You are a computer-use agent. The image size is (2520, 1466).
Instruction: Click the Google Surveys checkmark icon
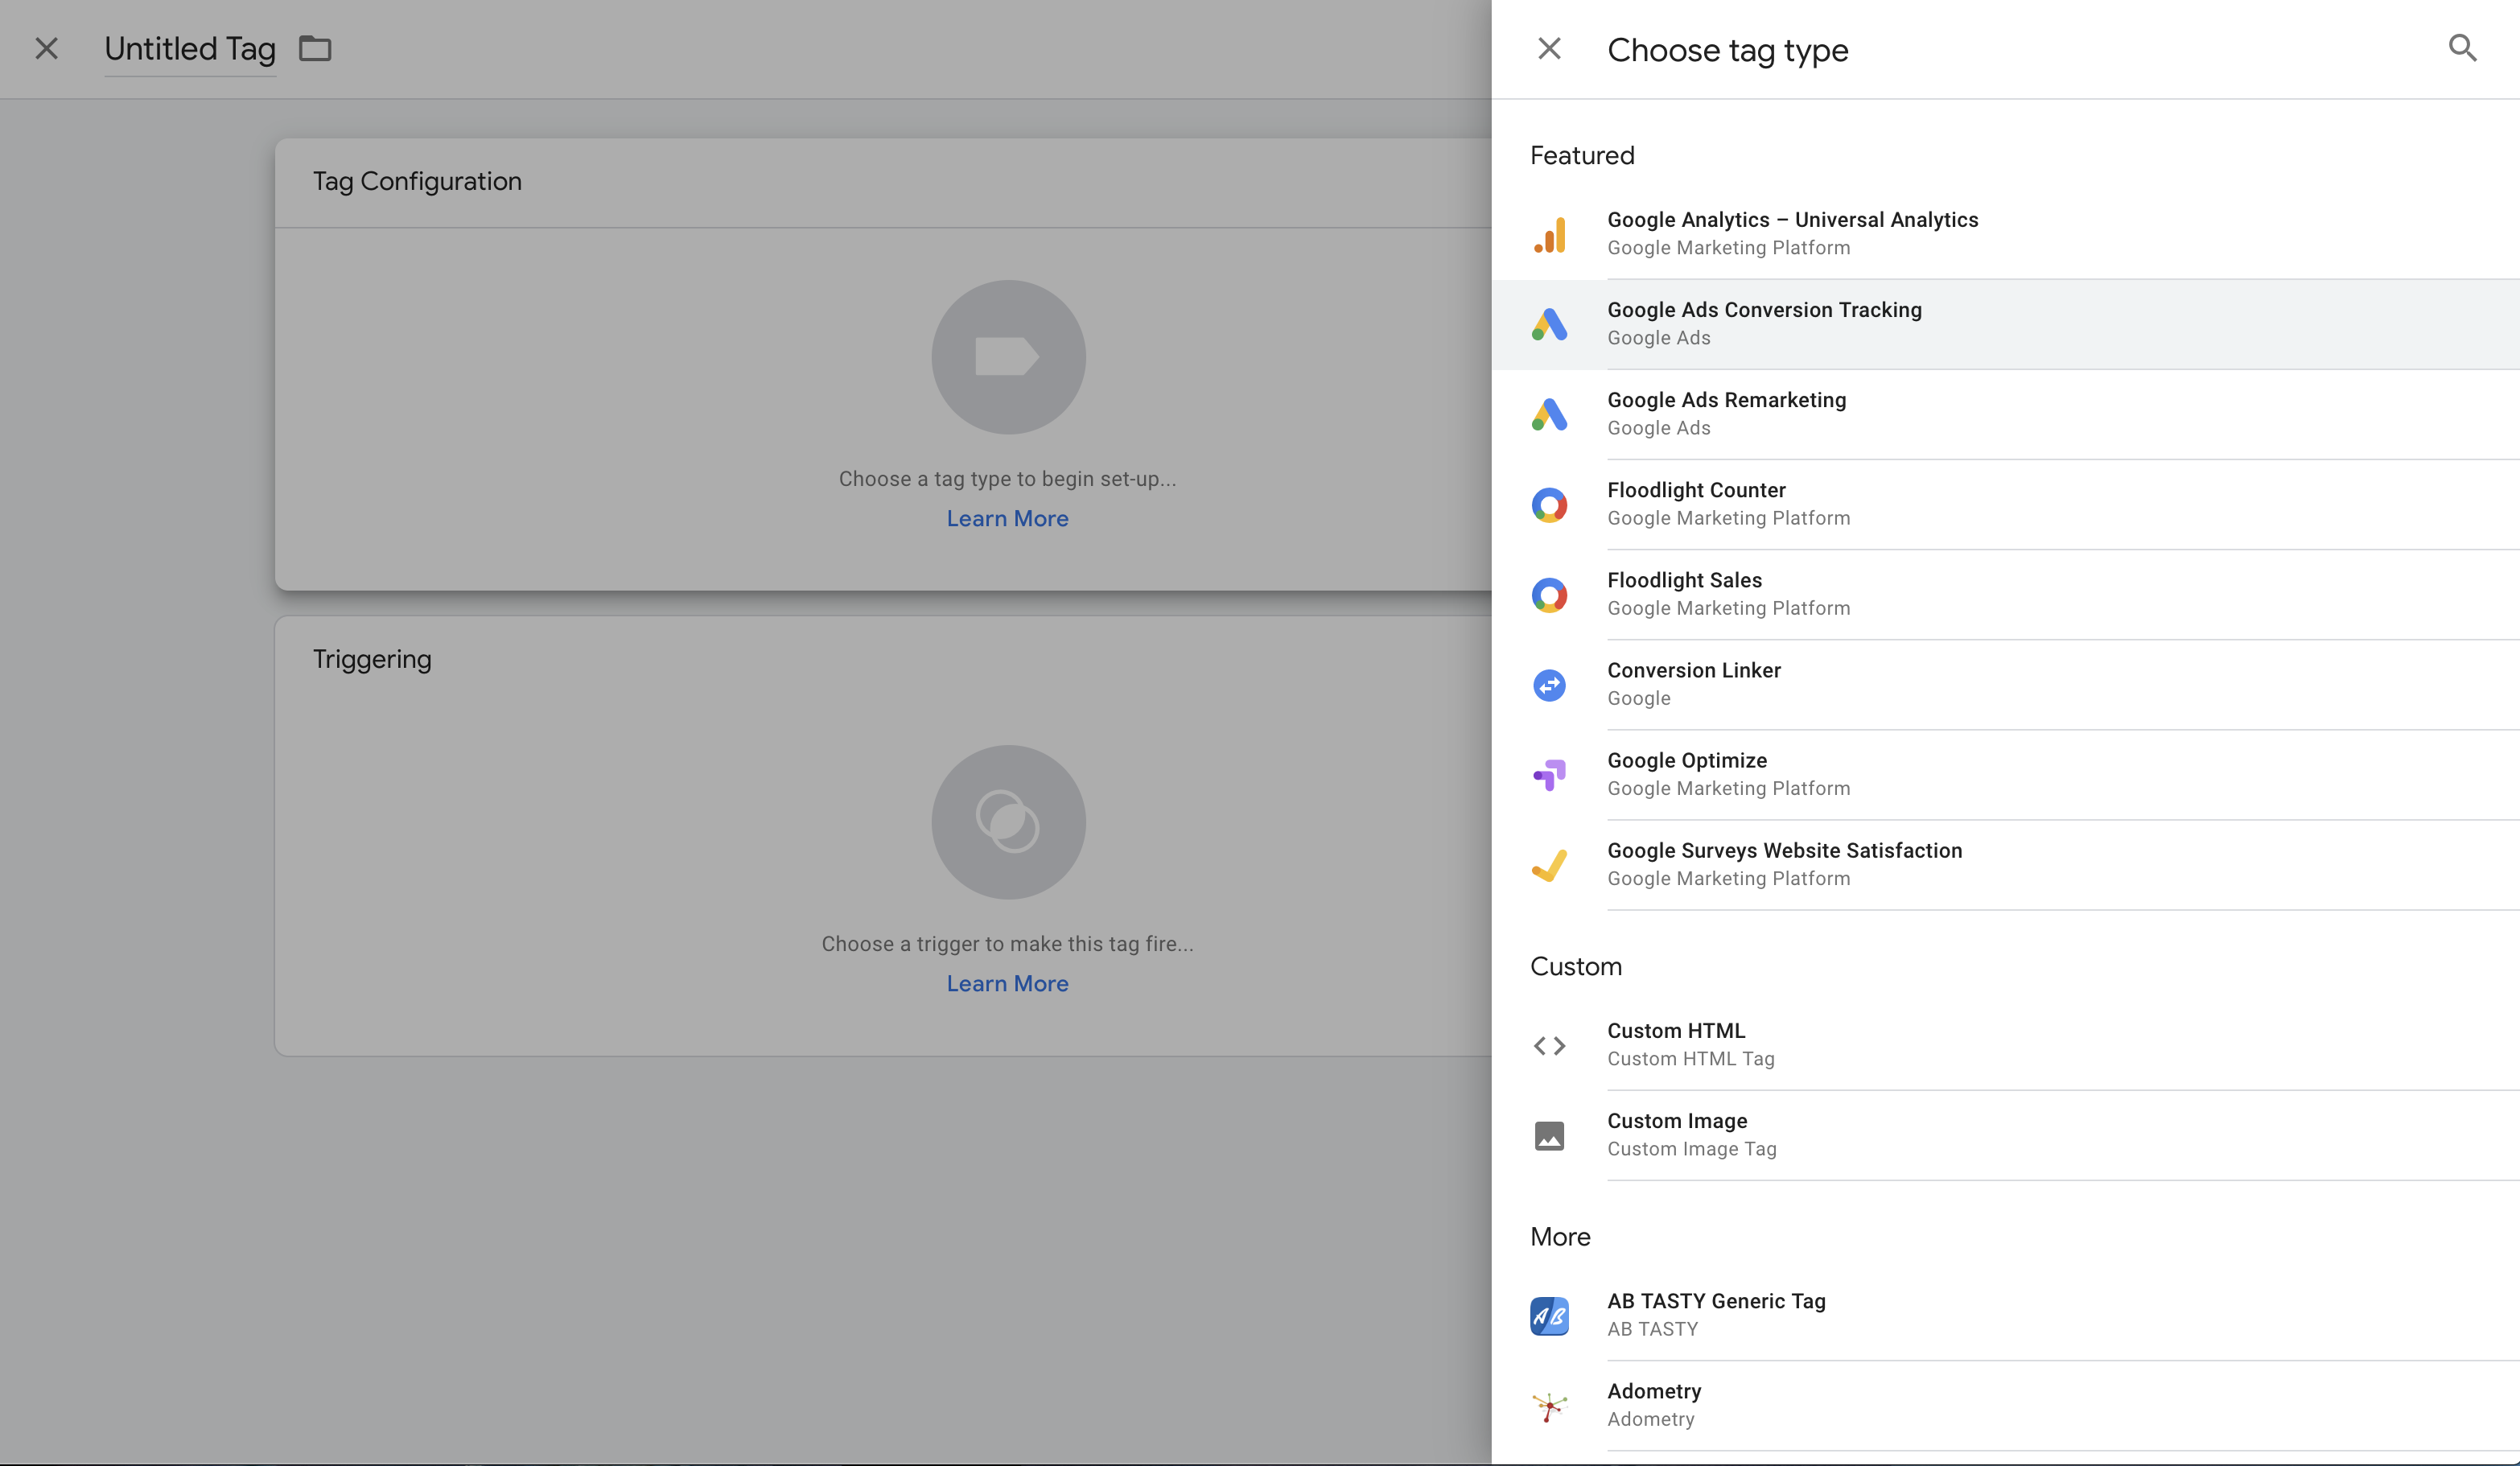pyautogui.click(x=1549, y=865)
